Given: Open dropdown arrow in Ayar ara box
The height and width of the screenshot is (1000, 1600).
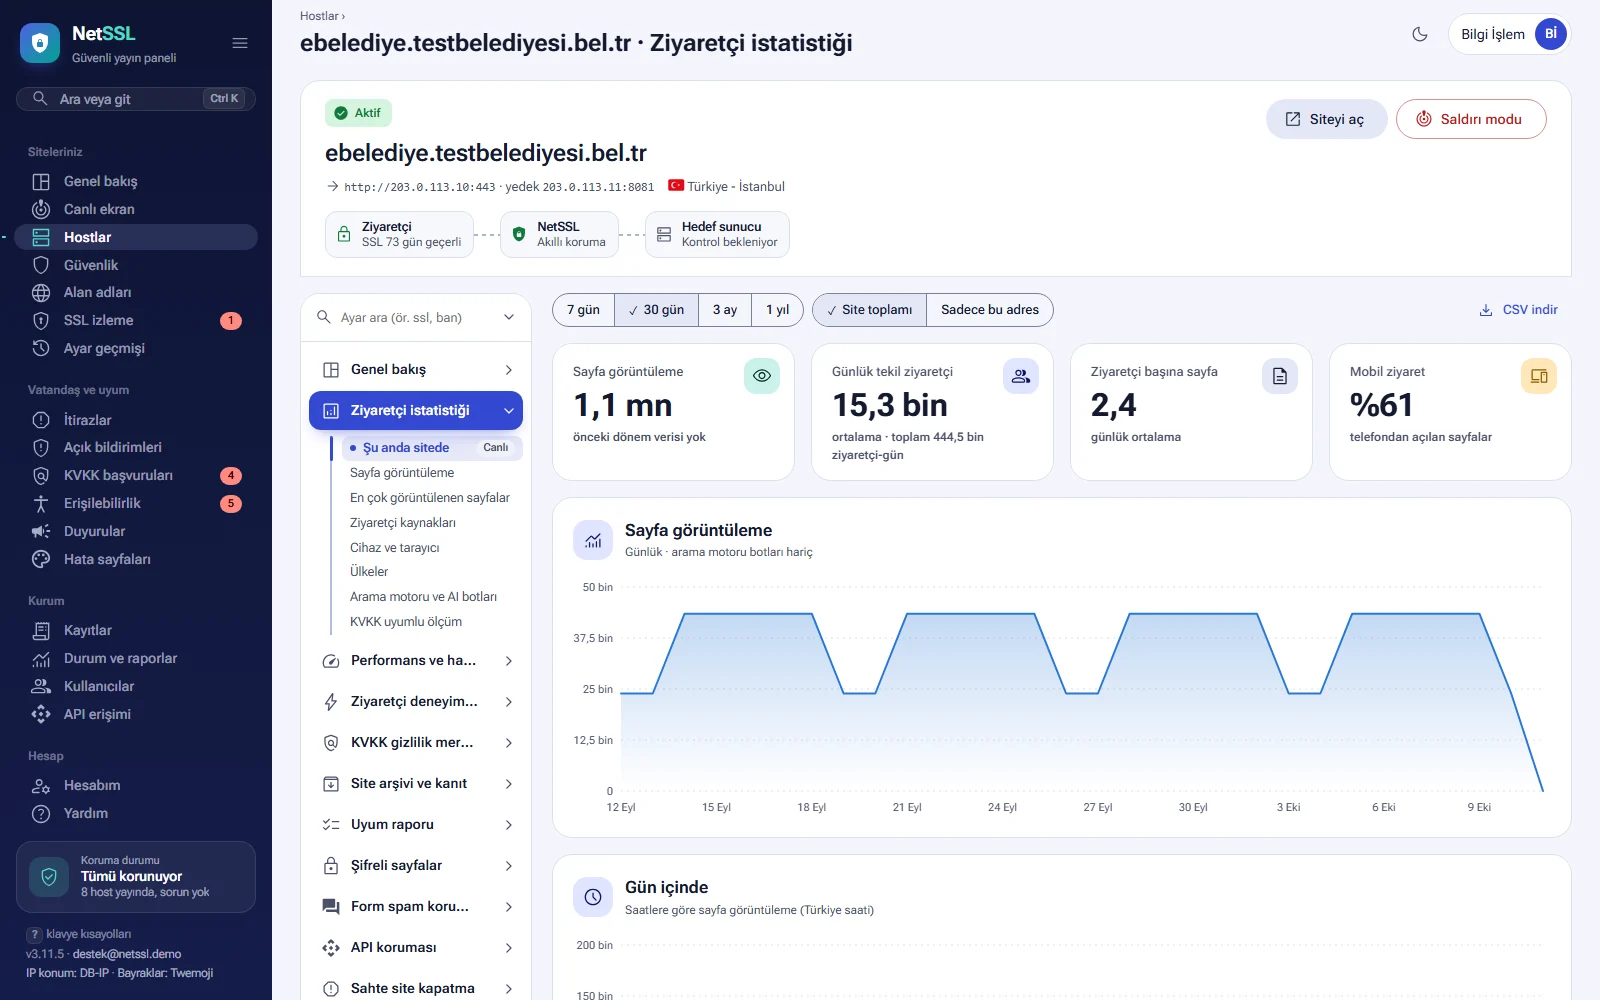Looking at the screenshot, I should tap(509, 318).
